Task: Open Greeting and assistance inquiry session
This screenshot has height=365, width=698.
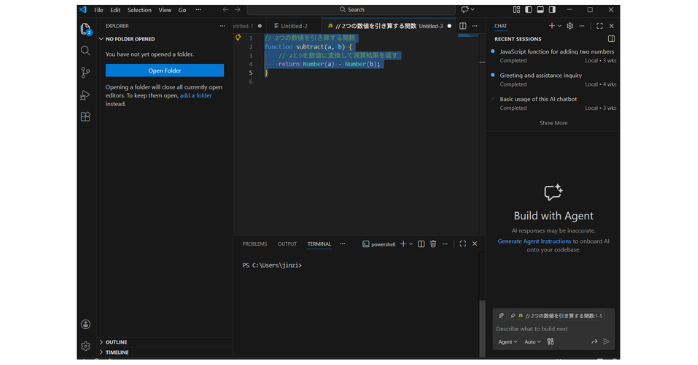Action: coord(553,79)
